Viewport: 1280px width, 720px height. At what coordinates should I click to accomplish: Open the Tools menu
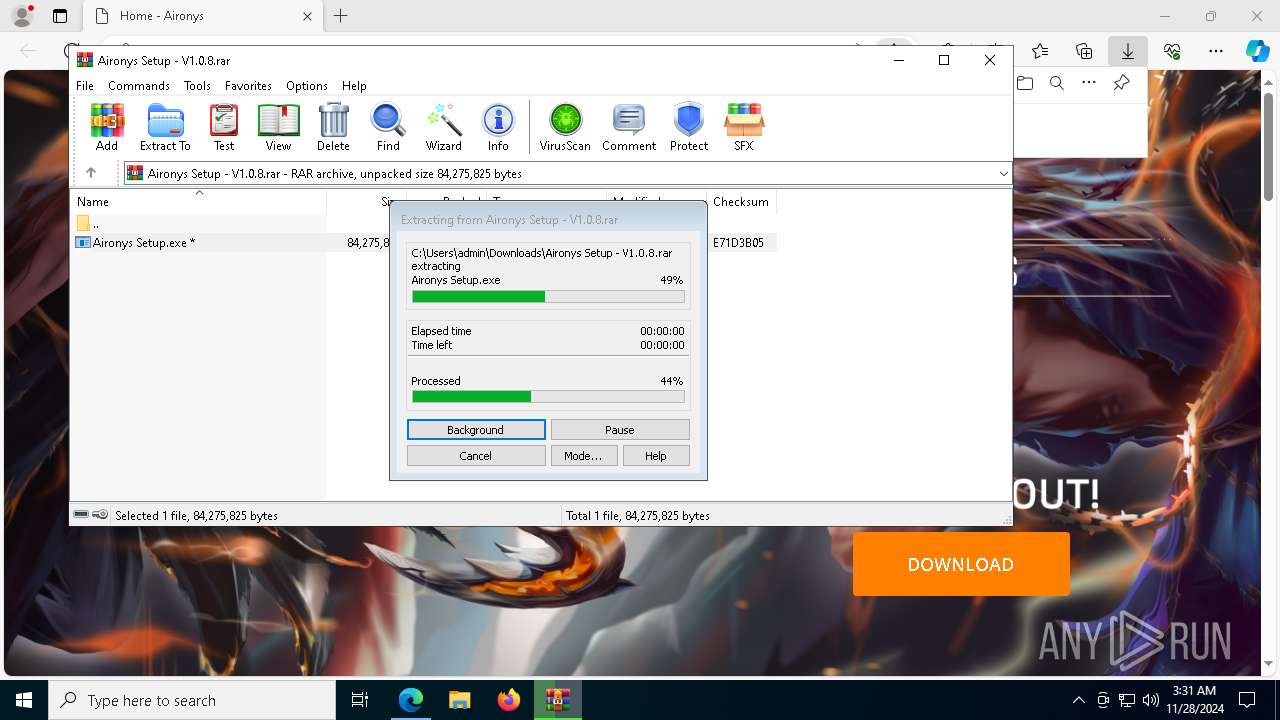pos(197,86)
